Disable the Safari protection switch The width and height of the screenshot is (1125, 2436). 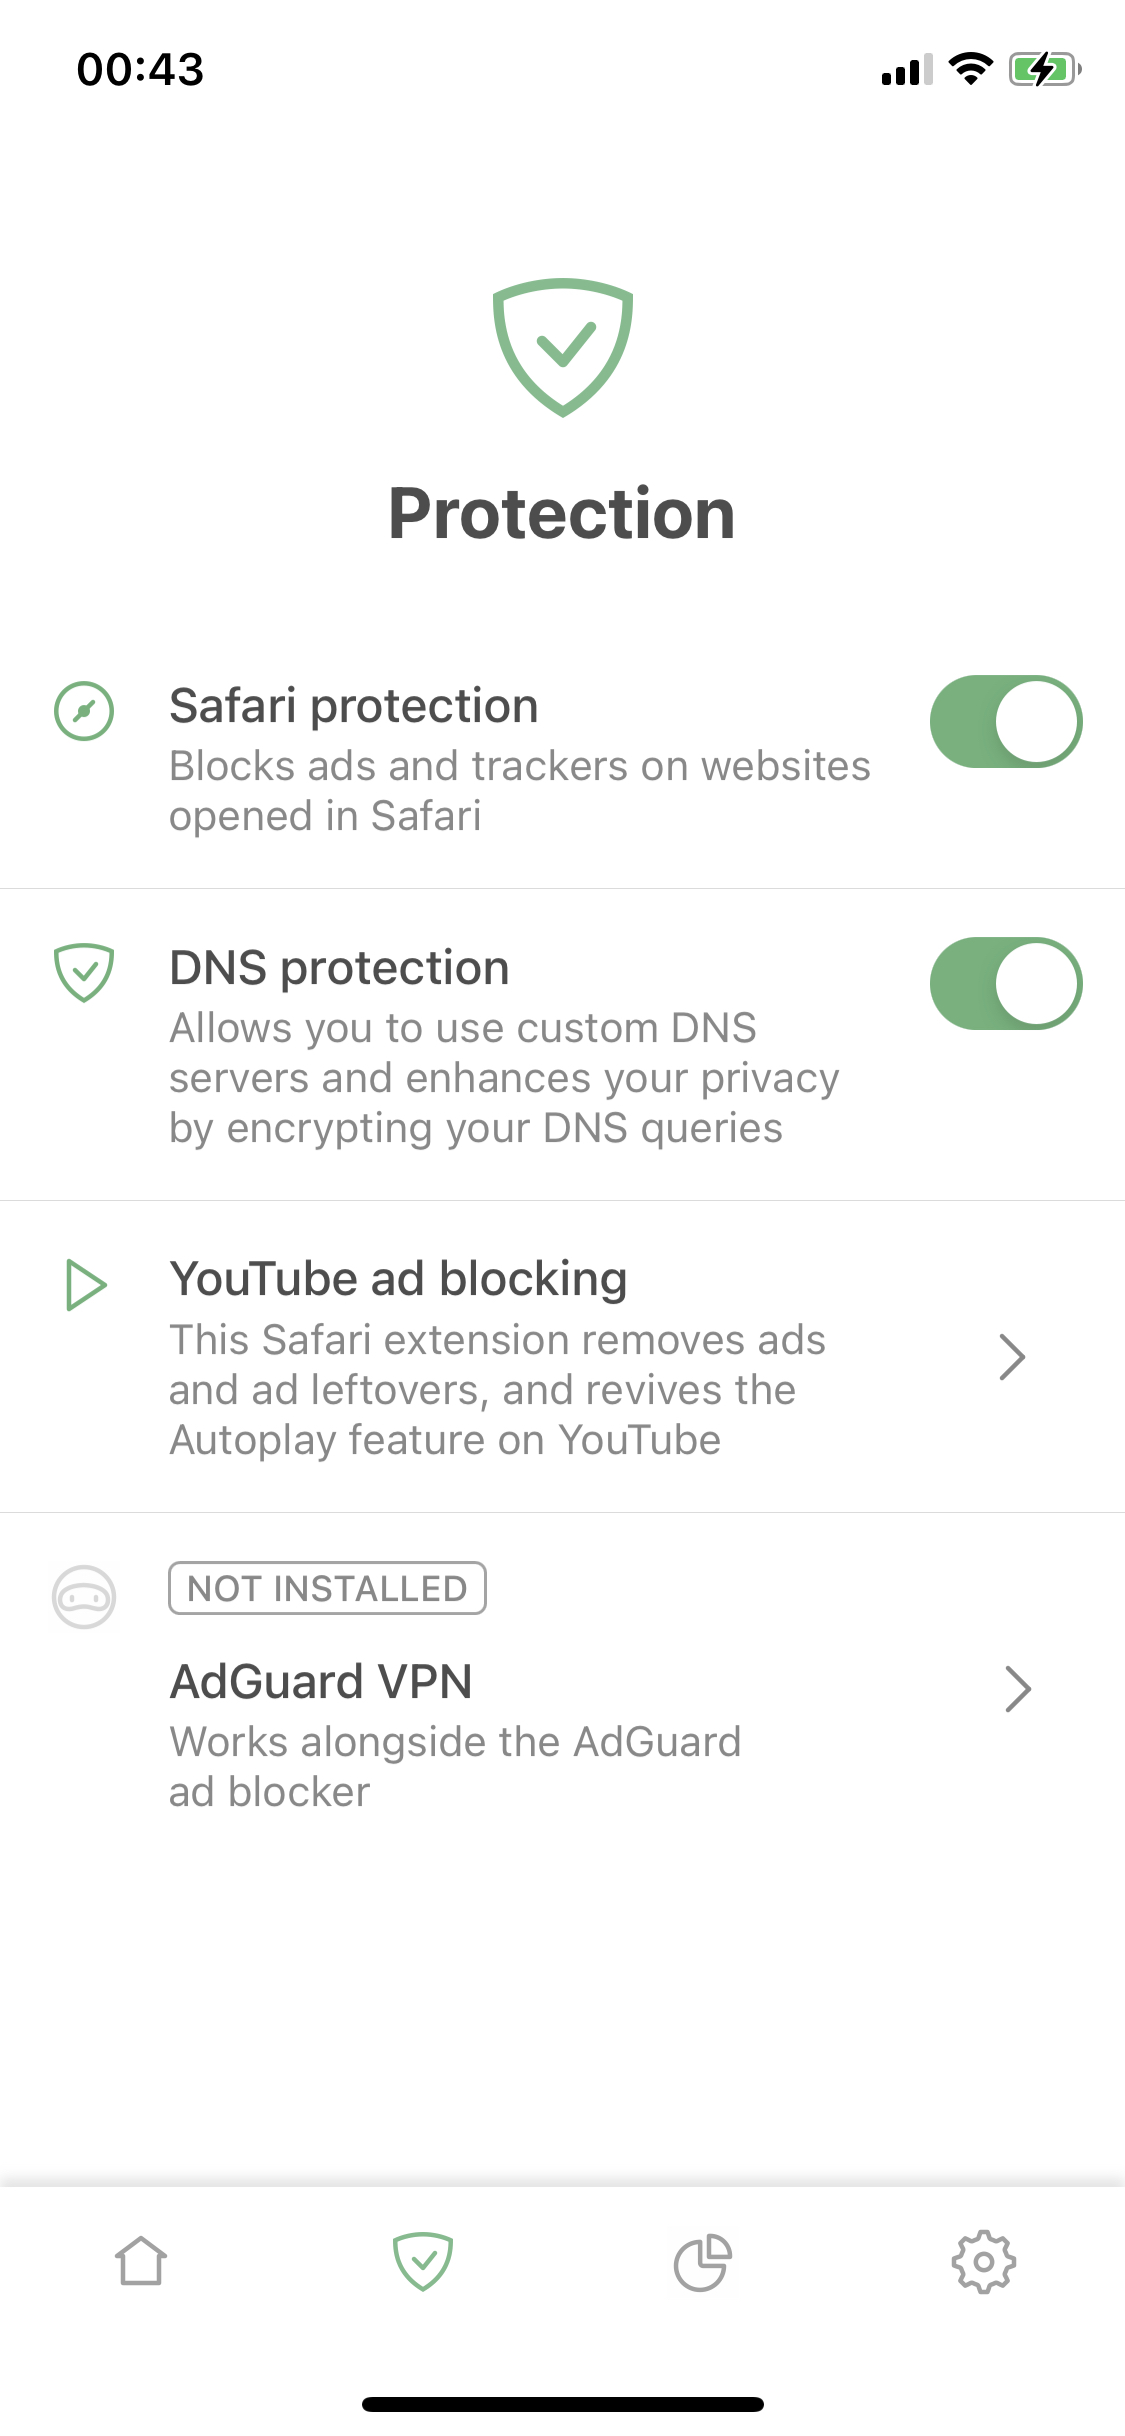(1005, 721)
